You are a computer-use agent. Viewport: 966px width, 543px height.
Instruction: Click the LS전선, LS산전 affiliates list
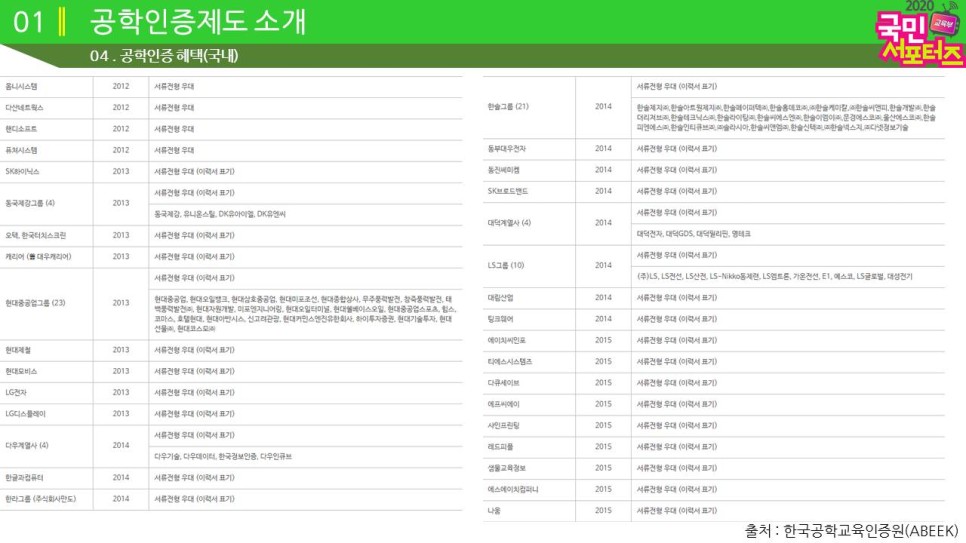coord(774,276)
